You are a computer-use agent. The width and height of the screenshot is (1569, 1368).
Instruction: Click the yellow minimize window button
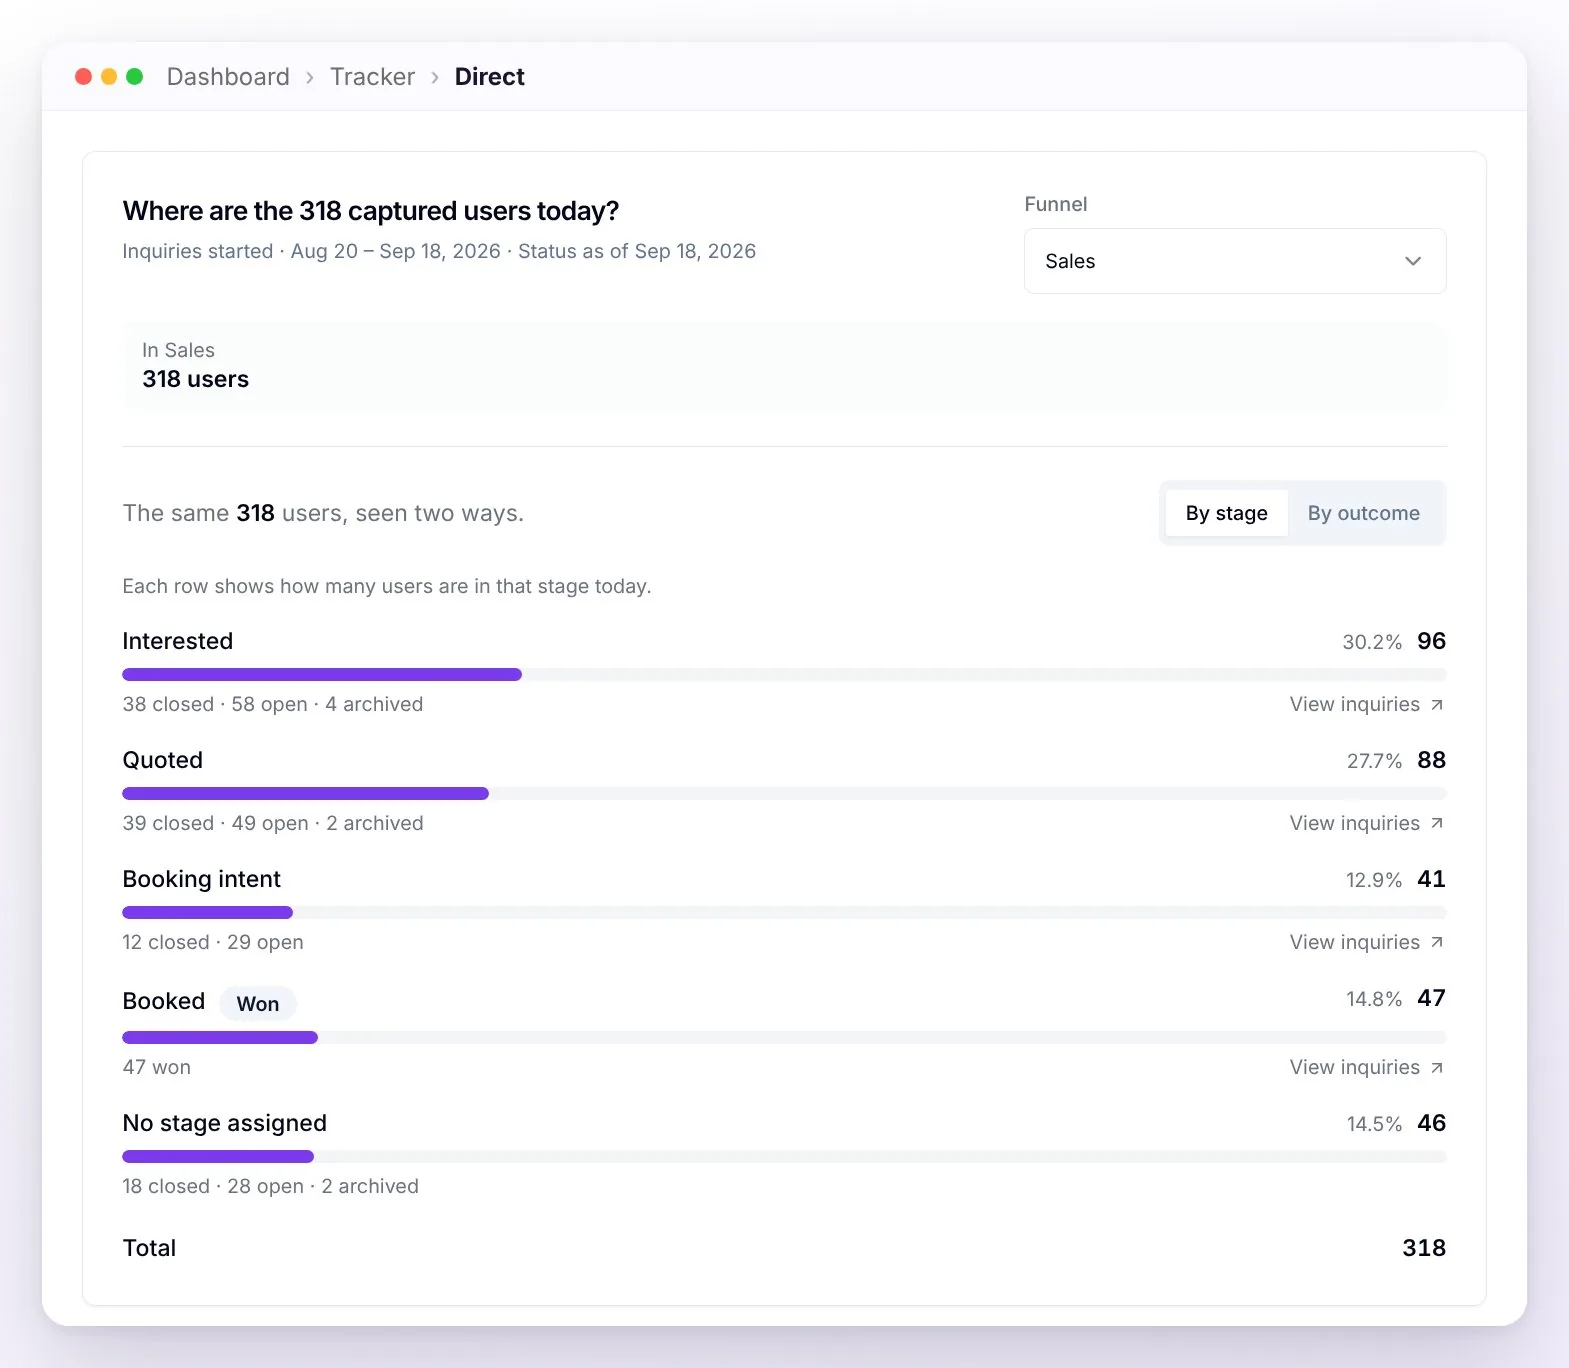click(109, 77)
